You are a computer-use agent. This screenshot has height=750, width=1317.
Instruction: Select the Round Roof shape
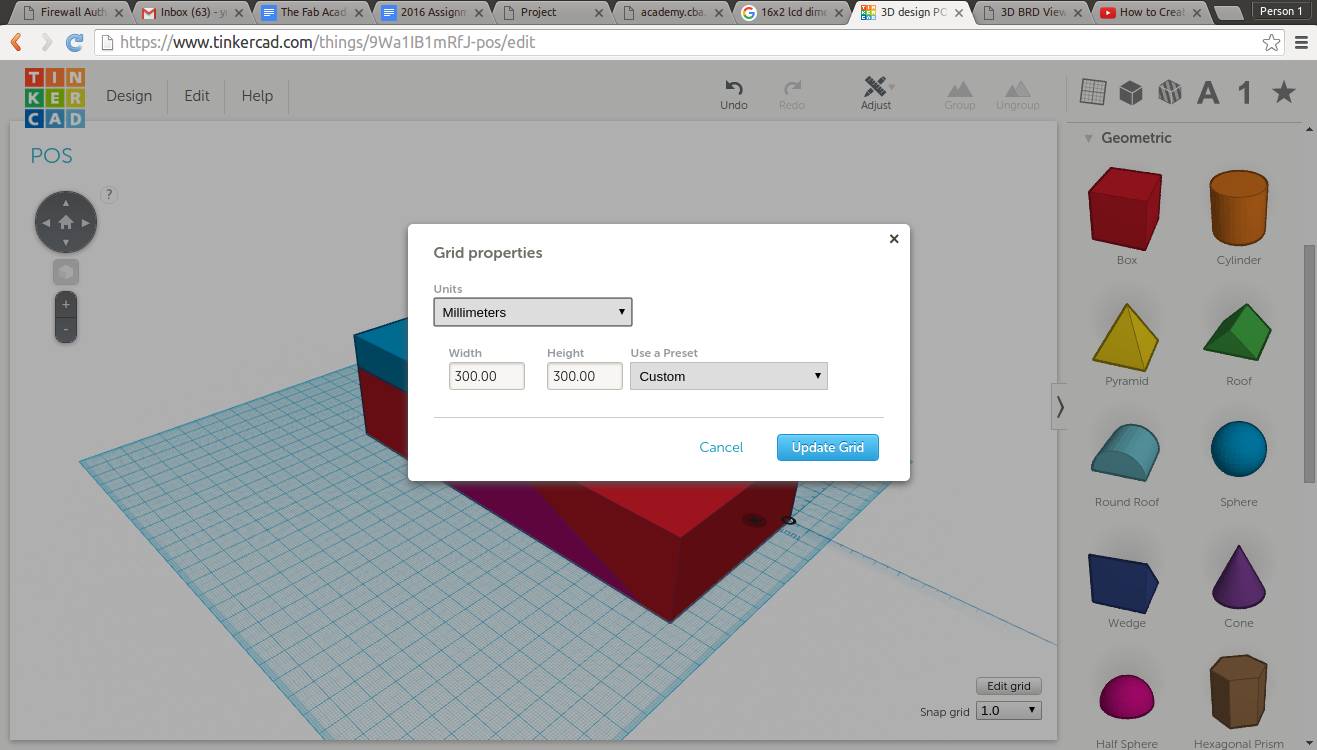click(x=1126, y=453)
